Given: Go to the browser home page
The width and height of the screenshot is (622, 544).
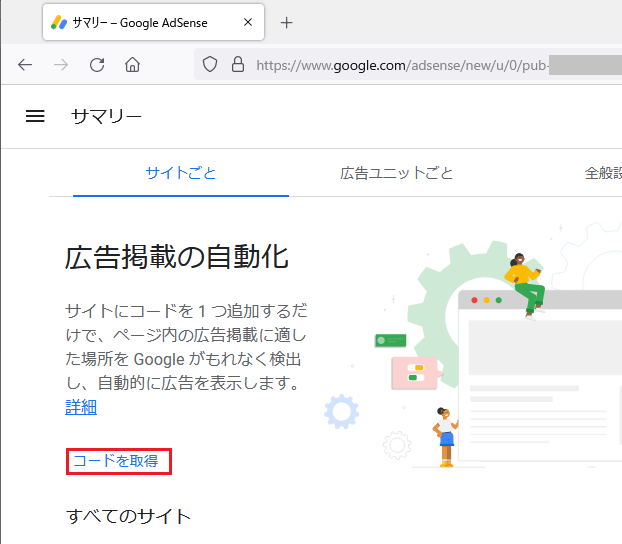Looking at the screenshot, I should [x=132, y=65].
